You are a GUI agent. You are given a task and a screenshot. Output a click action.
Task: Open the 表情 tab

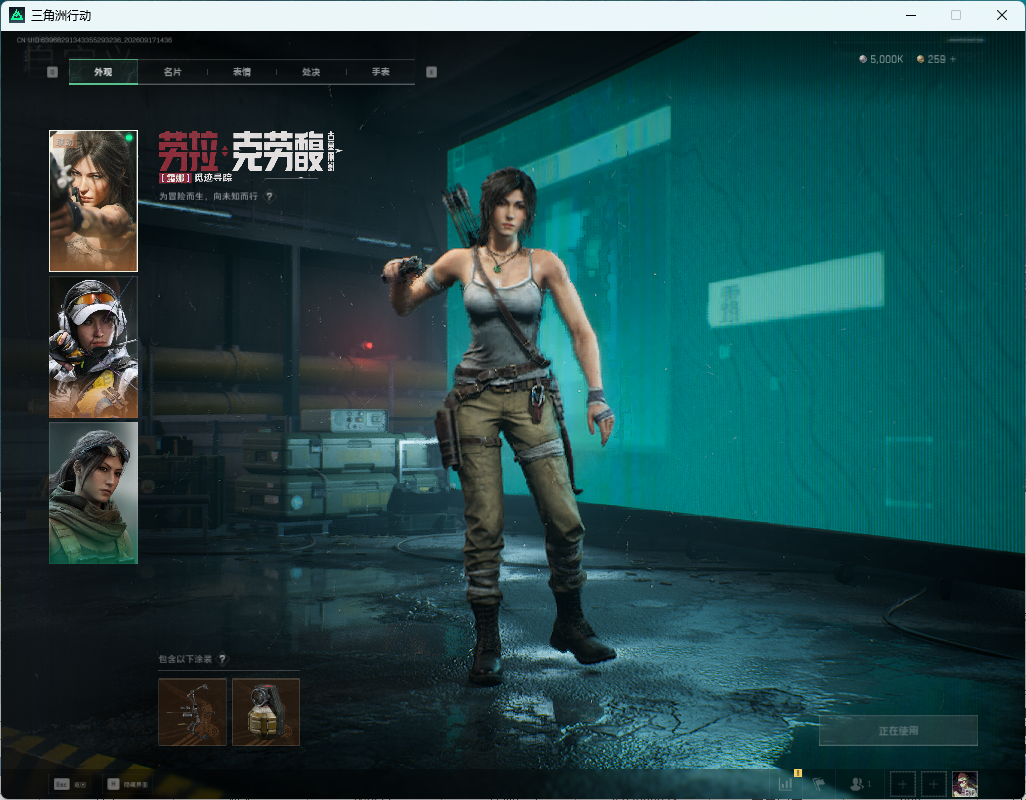click(x=242, y=72)
